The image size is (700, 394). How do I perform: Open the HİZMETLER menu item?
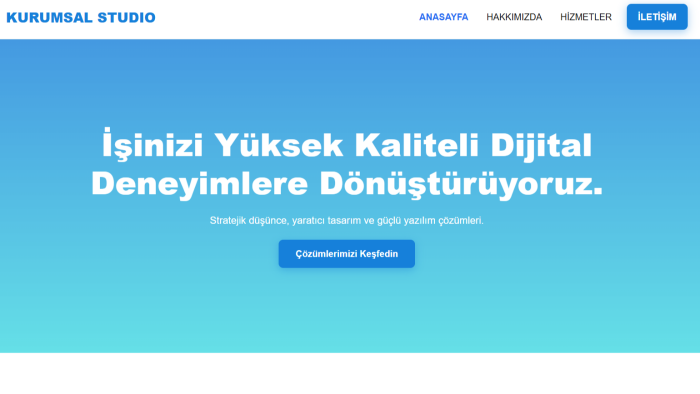coord(586,17)
